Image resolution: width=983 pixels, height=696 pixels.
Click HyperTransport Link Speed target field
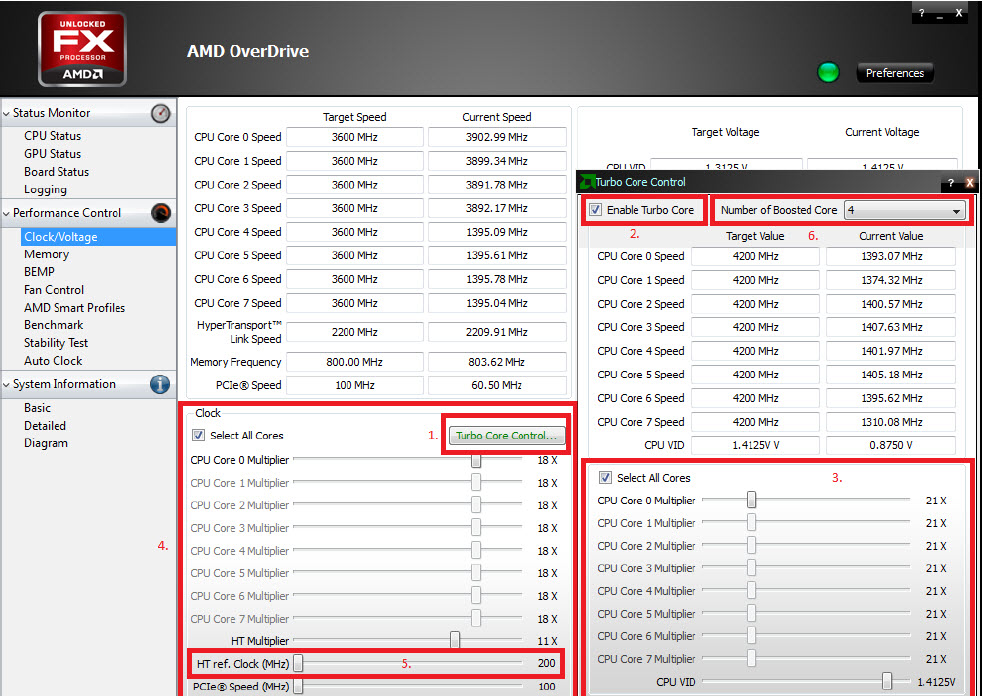pos(355,332)
